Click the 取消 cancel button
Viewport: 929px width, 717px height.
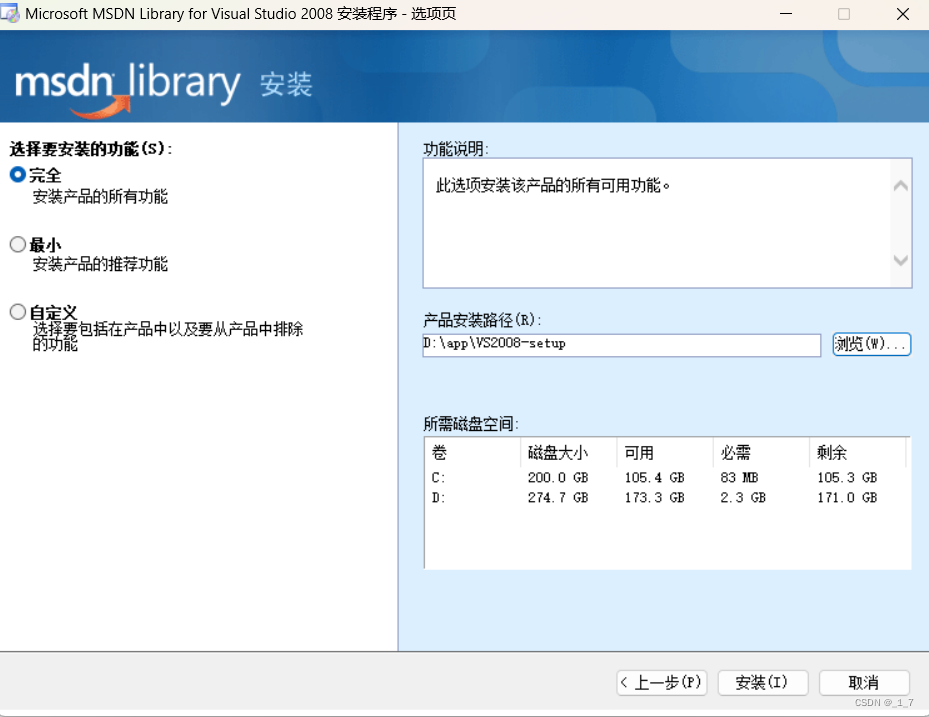[x=864, y=683]
